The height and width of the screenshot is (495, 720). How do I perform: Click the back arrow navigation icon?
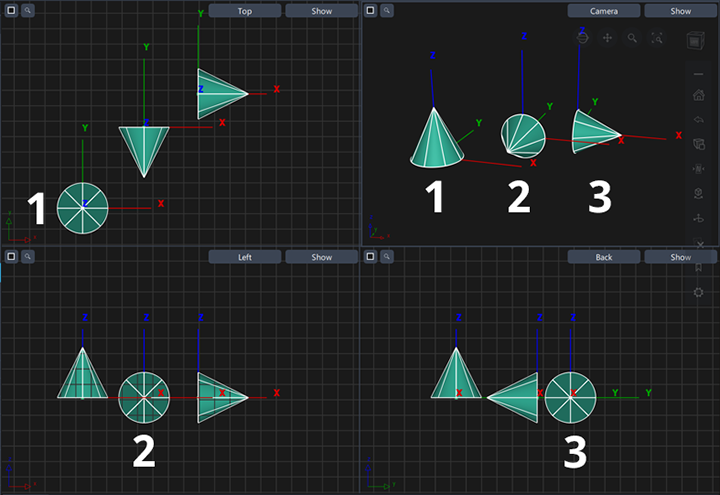click(698, 120)
